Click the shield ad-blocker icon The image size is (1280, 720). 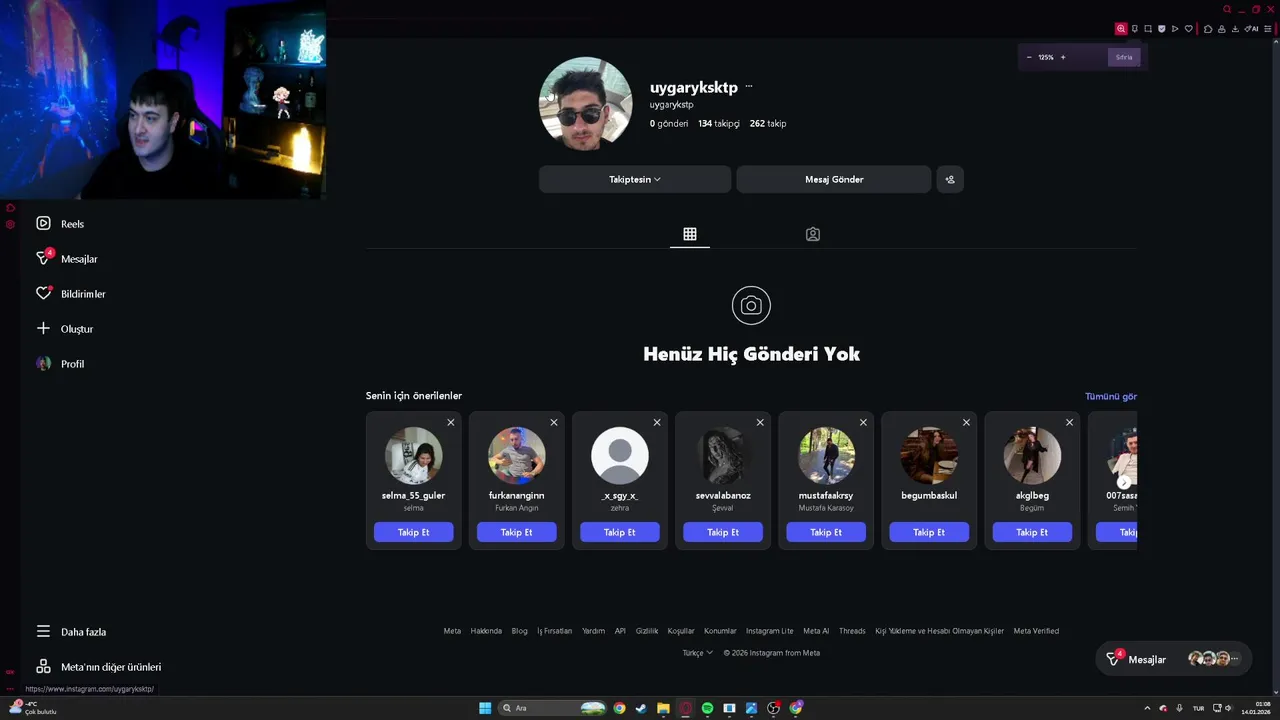pos(1162,29)
